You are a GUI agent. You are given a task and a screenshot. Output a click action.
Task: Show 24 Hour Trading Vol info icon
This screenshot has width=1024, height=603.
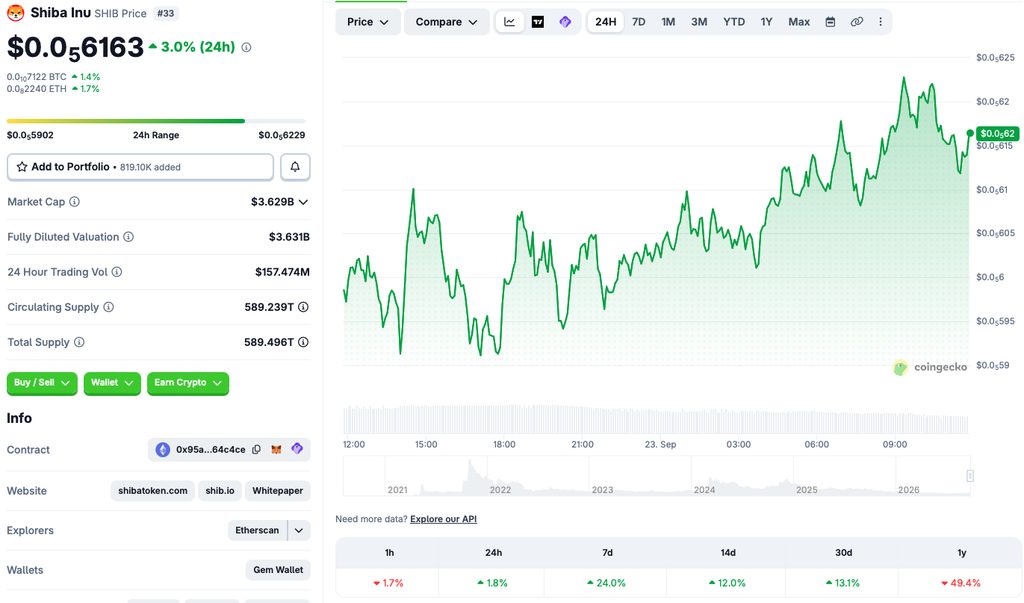click(117, 272)
